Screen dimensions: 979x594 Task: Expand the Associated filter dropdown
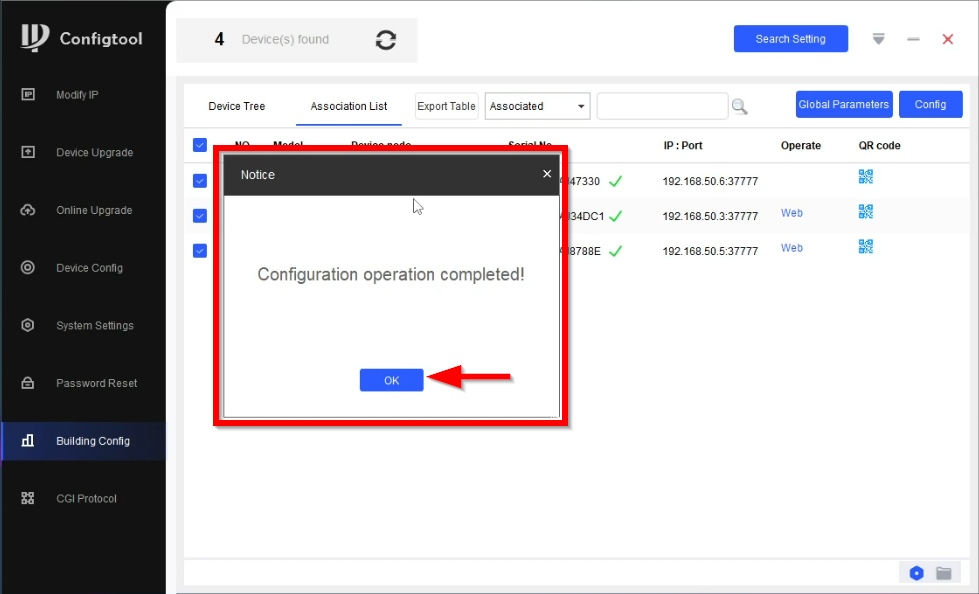[537, 106]
